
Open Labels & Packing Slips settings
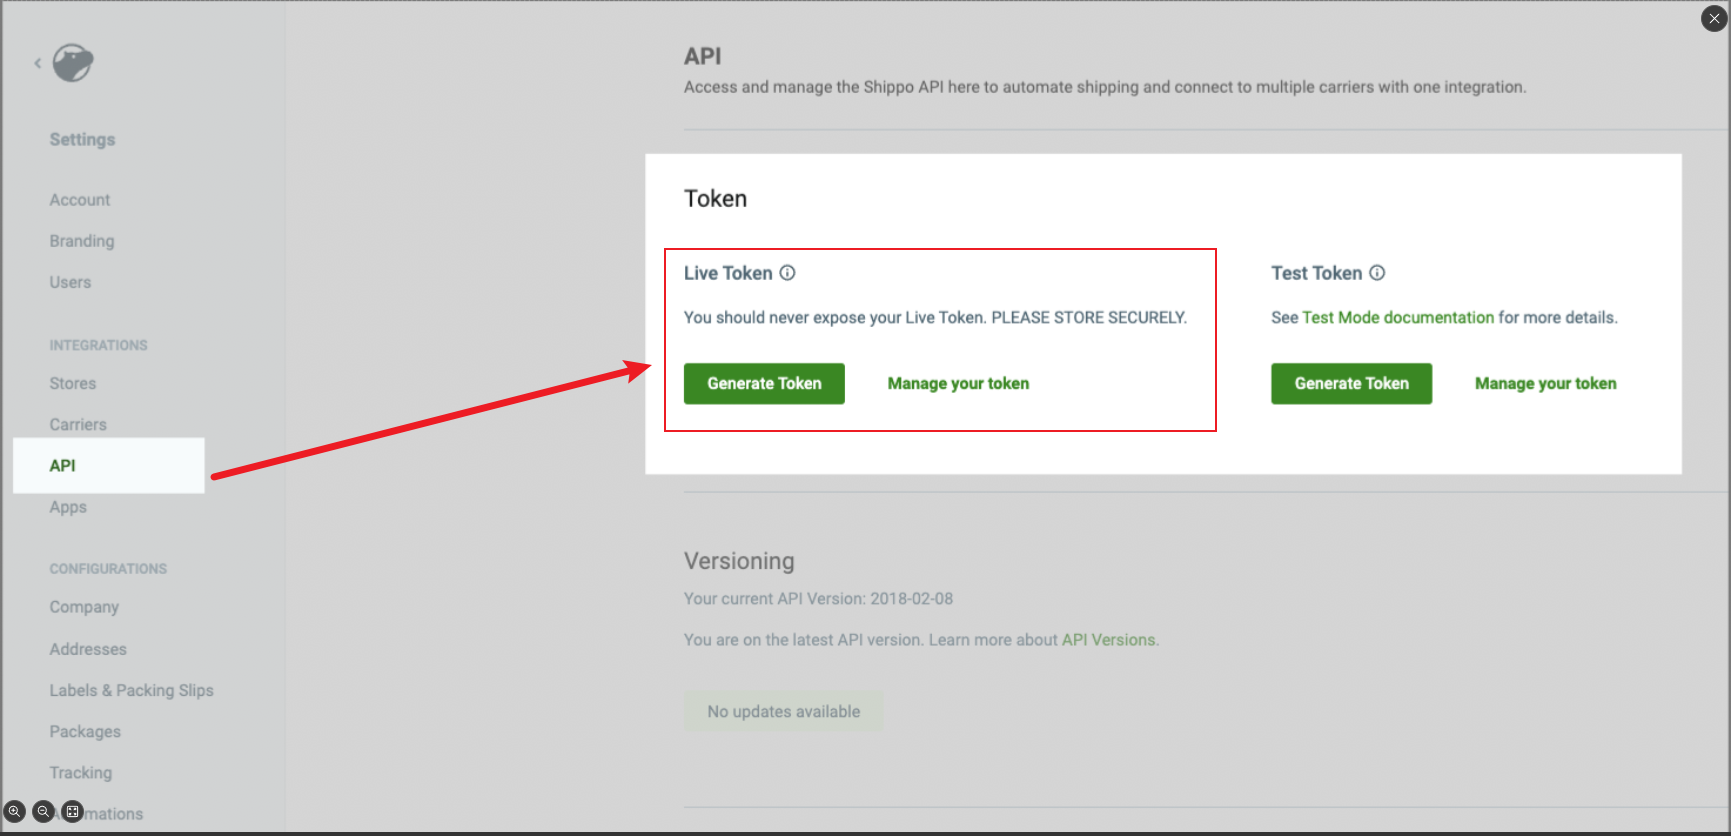[x=132, y=690]
